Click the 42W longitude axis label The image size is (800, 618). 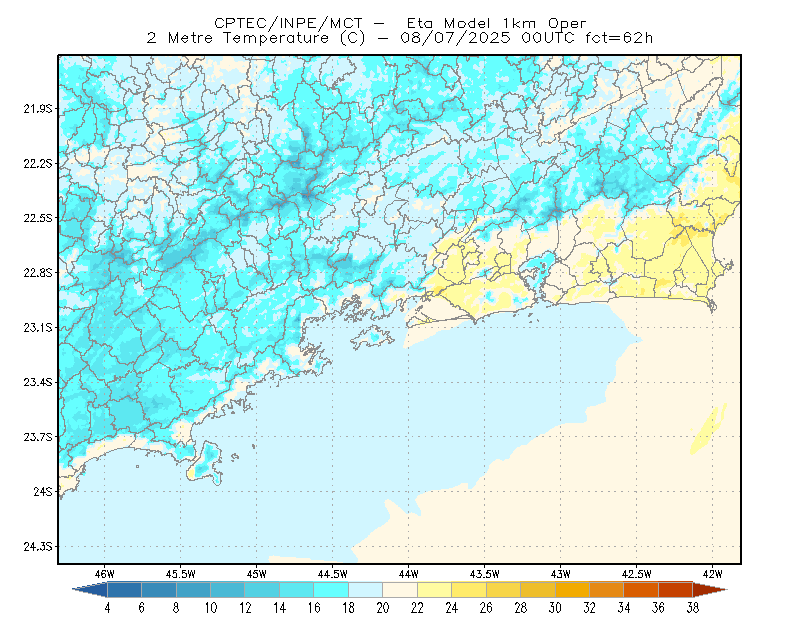pos(712,574)
